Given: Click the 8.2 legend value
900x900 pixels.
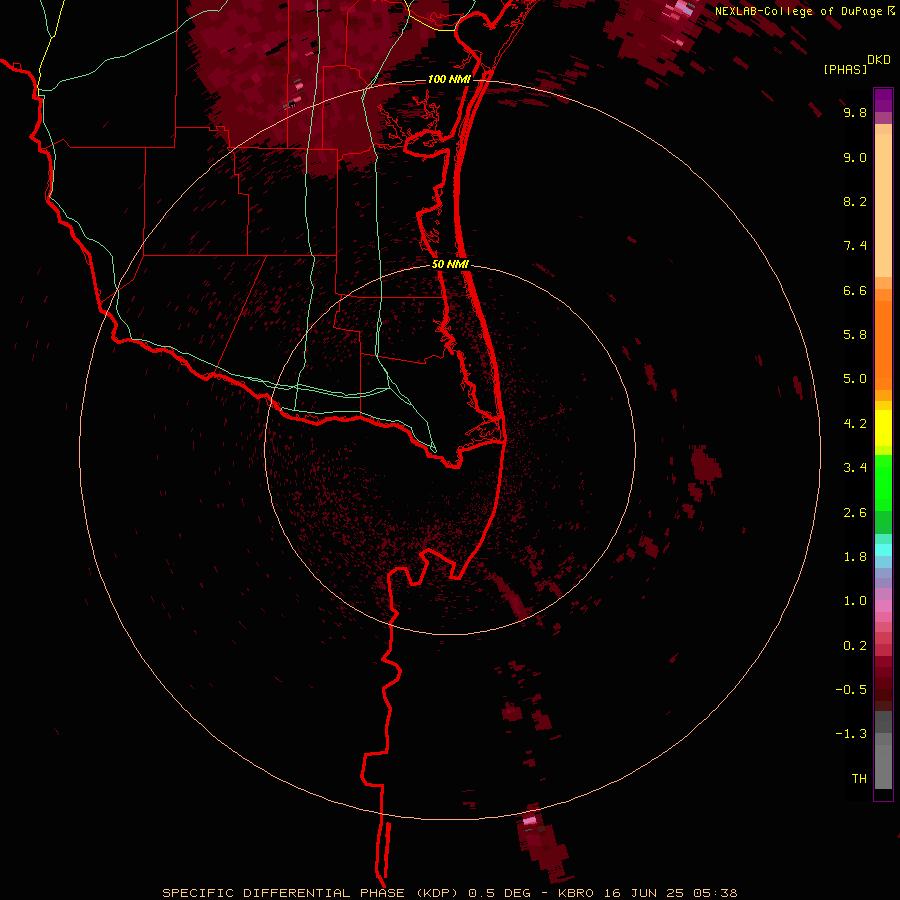Looking at the screenshot, I should (855, 201).
